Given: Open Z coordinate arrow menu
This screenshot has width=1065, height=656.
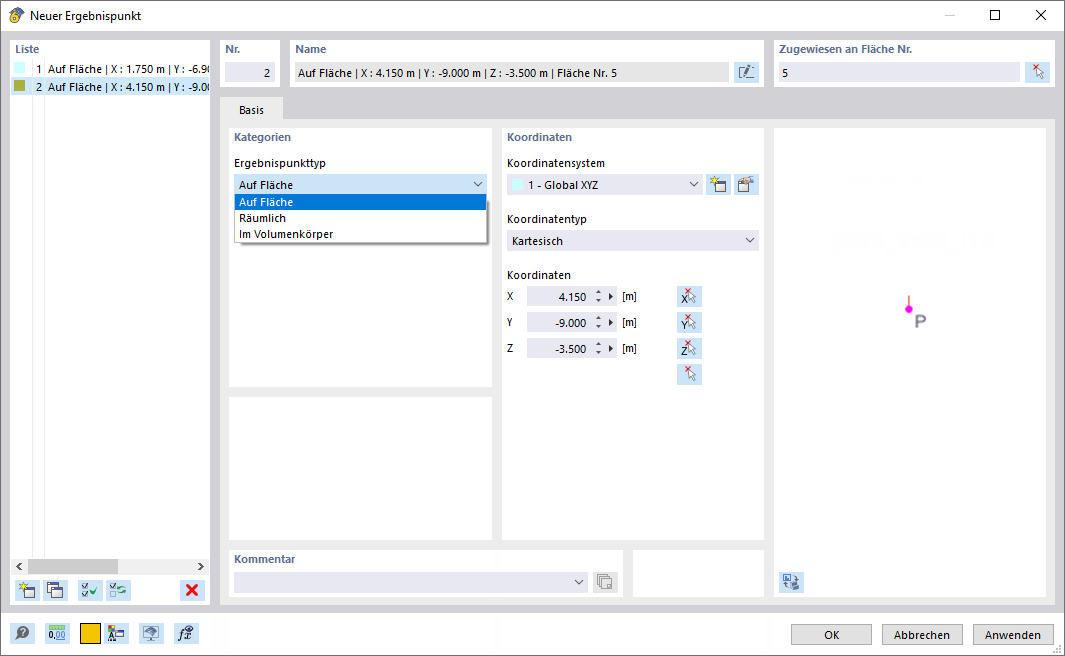Looking at the screenshot, I should 611,348.
